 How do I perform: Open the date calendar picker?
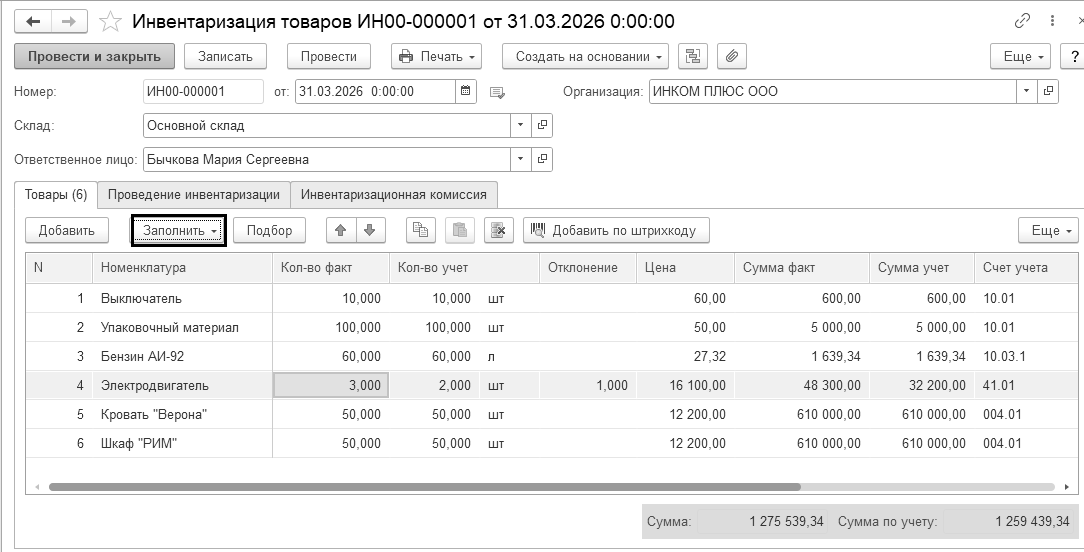(466, 92)
